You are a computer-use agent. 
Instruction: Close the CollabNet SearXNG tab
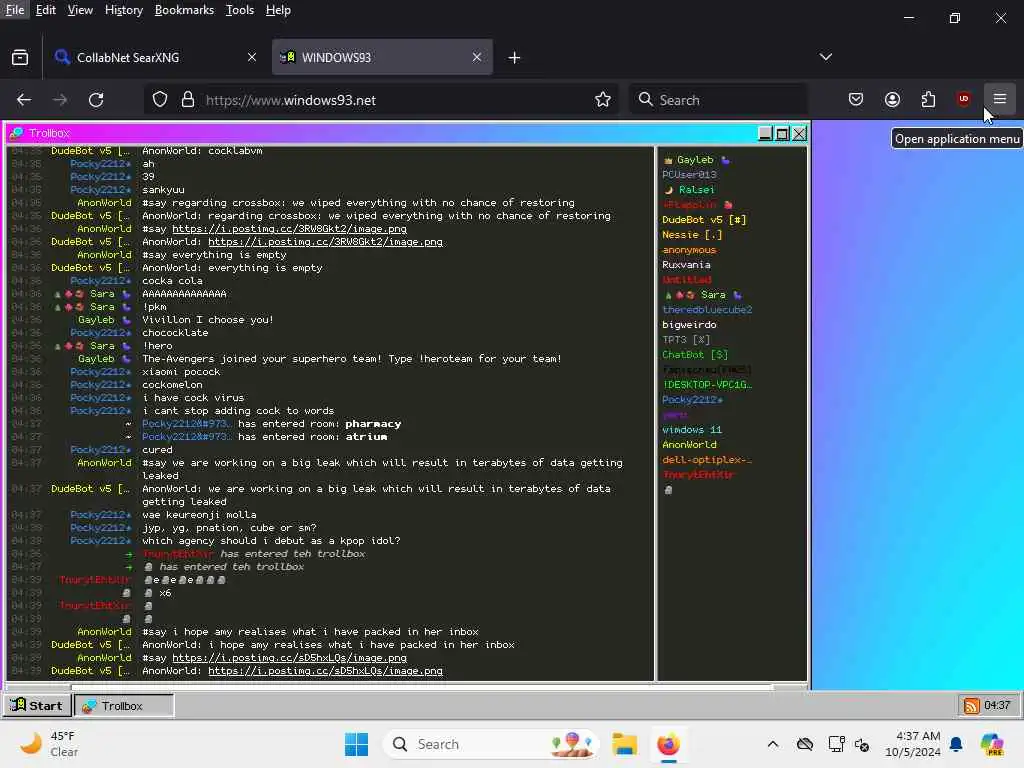tap(252, 57)
